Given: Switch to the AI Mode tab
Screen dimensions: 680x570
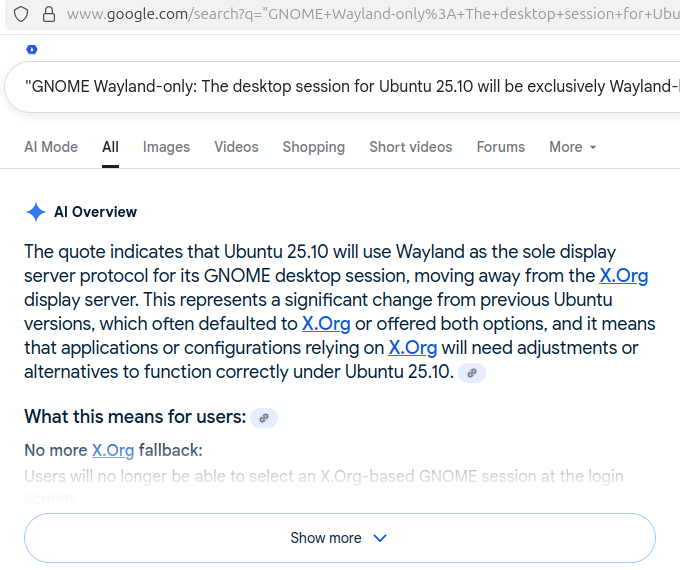Looking at the screenshot, I should [51, 147].
